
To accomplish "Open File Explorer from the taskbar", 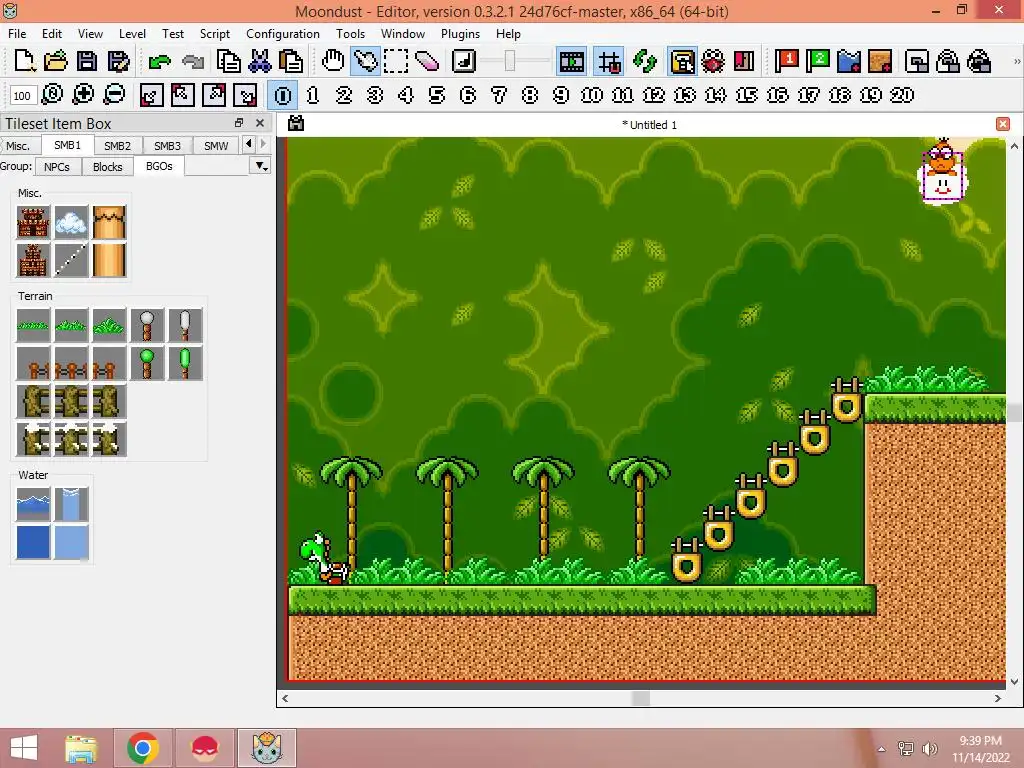I will [81, 748].
